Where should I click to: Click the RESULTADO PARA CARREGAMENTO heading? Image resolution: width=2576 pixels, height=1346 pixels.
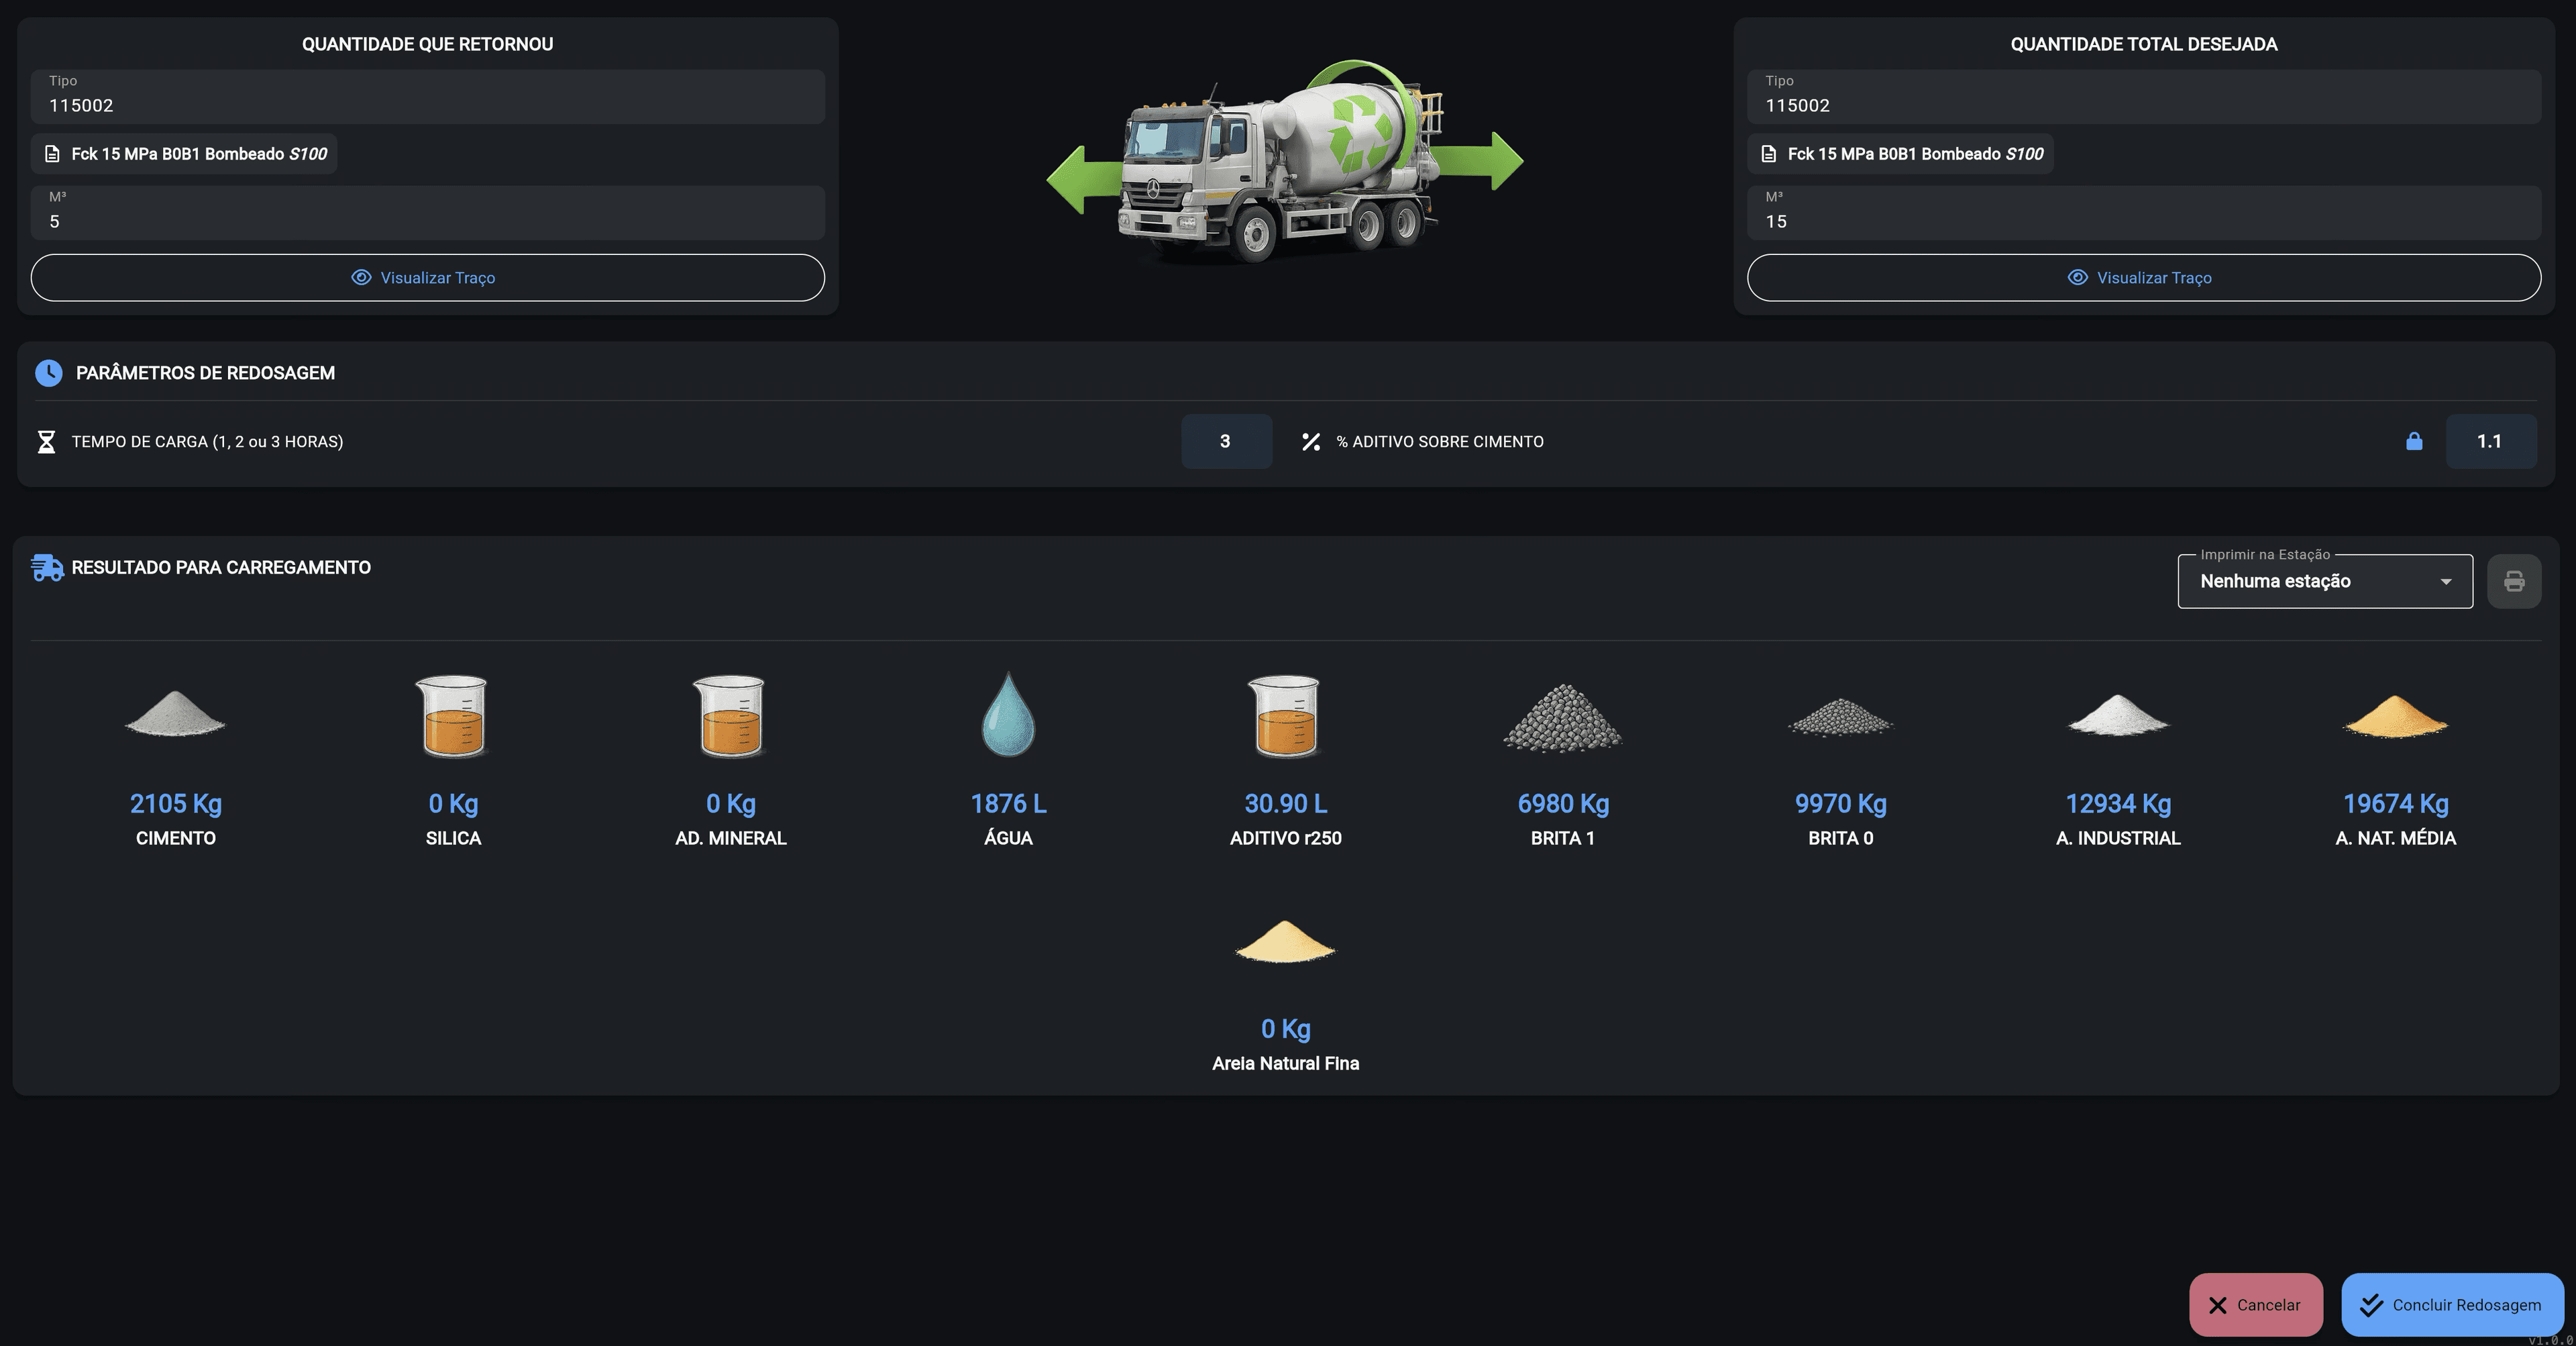(x=221, y=567)
